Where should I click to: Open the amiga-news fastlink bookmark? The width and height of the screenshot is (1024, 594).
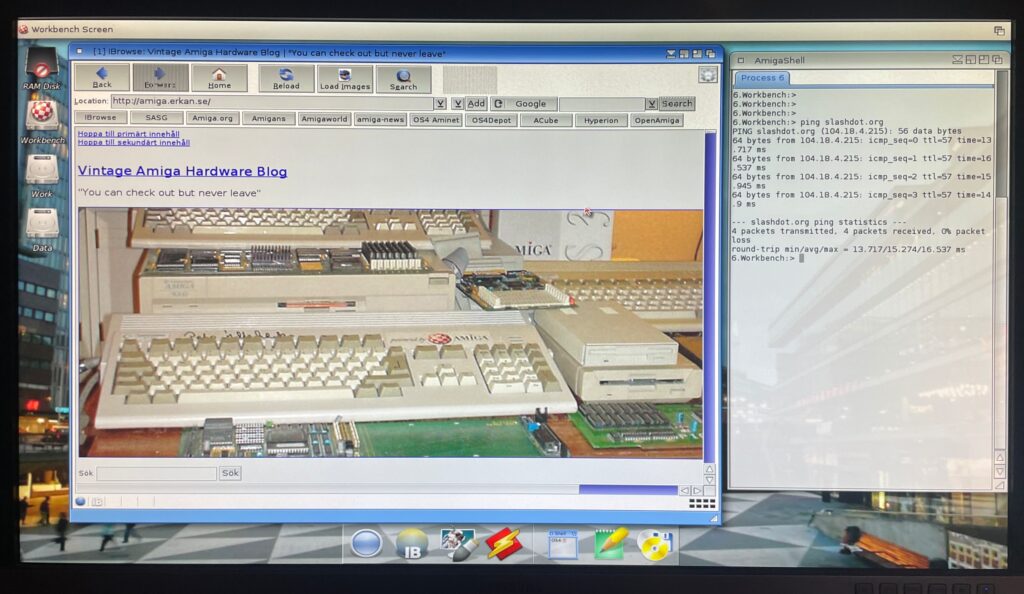(x=380, y=119)
